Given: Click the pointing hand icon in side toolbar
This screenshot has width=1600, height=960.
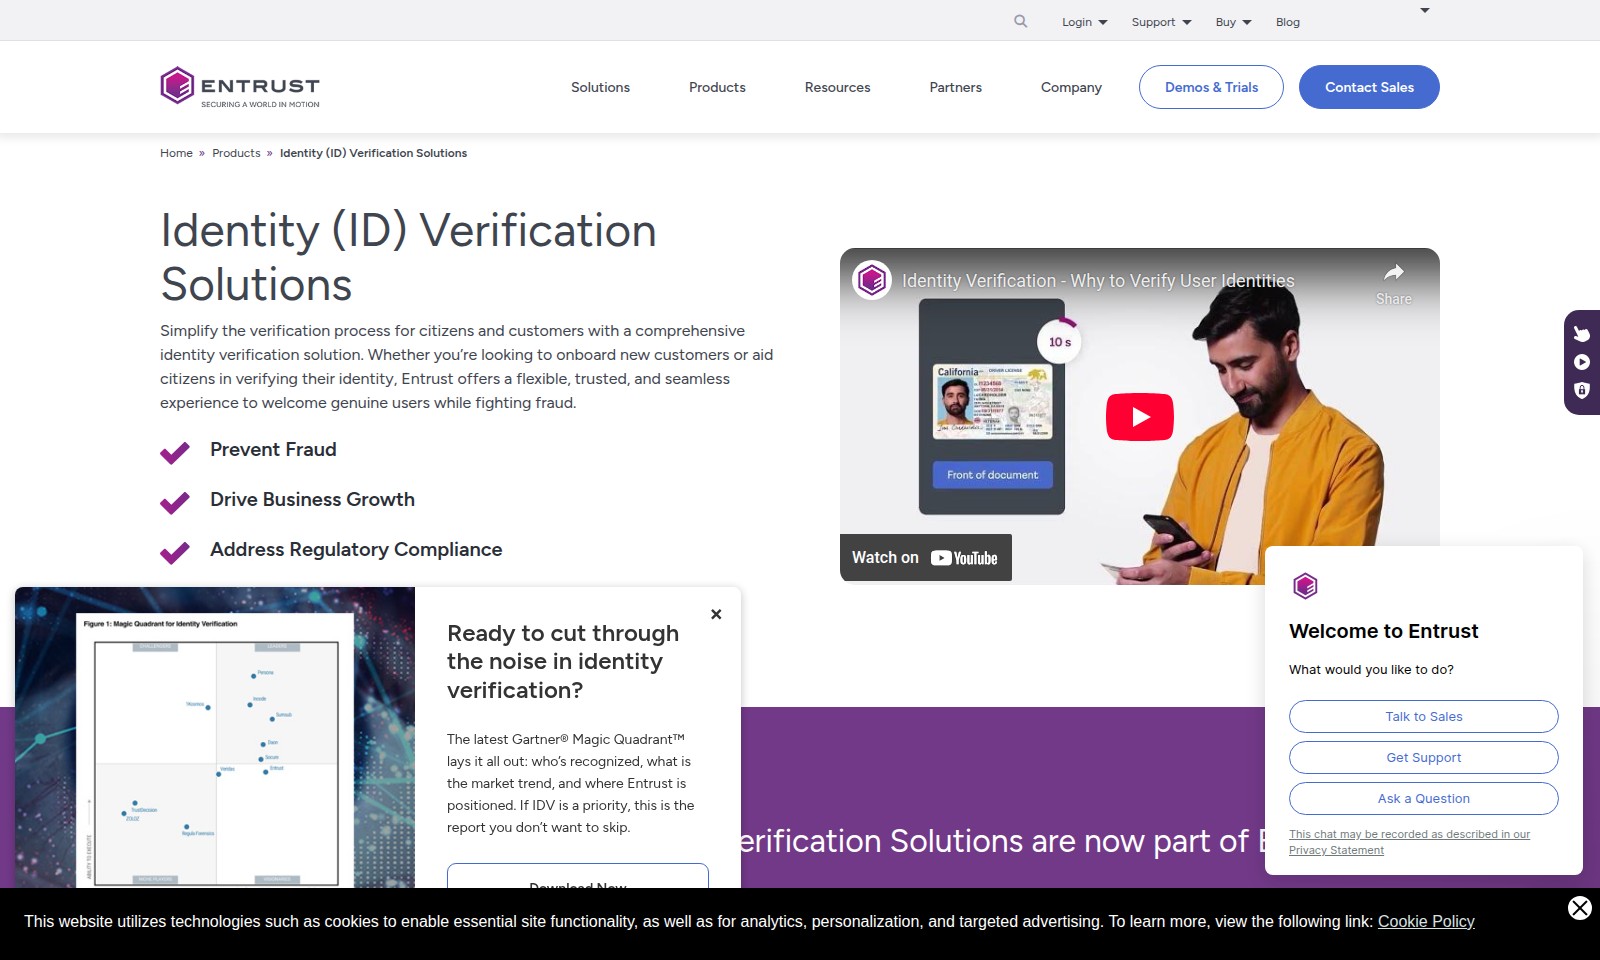Looking at the screenshot, I should (1582, 334).
